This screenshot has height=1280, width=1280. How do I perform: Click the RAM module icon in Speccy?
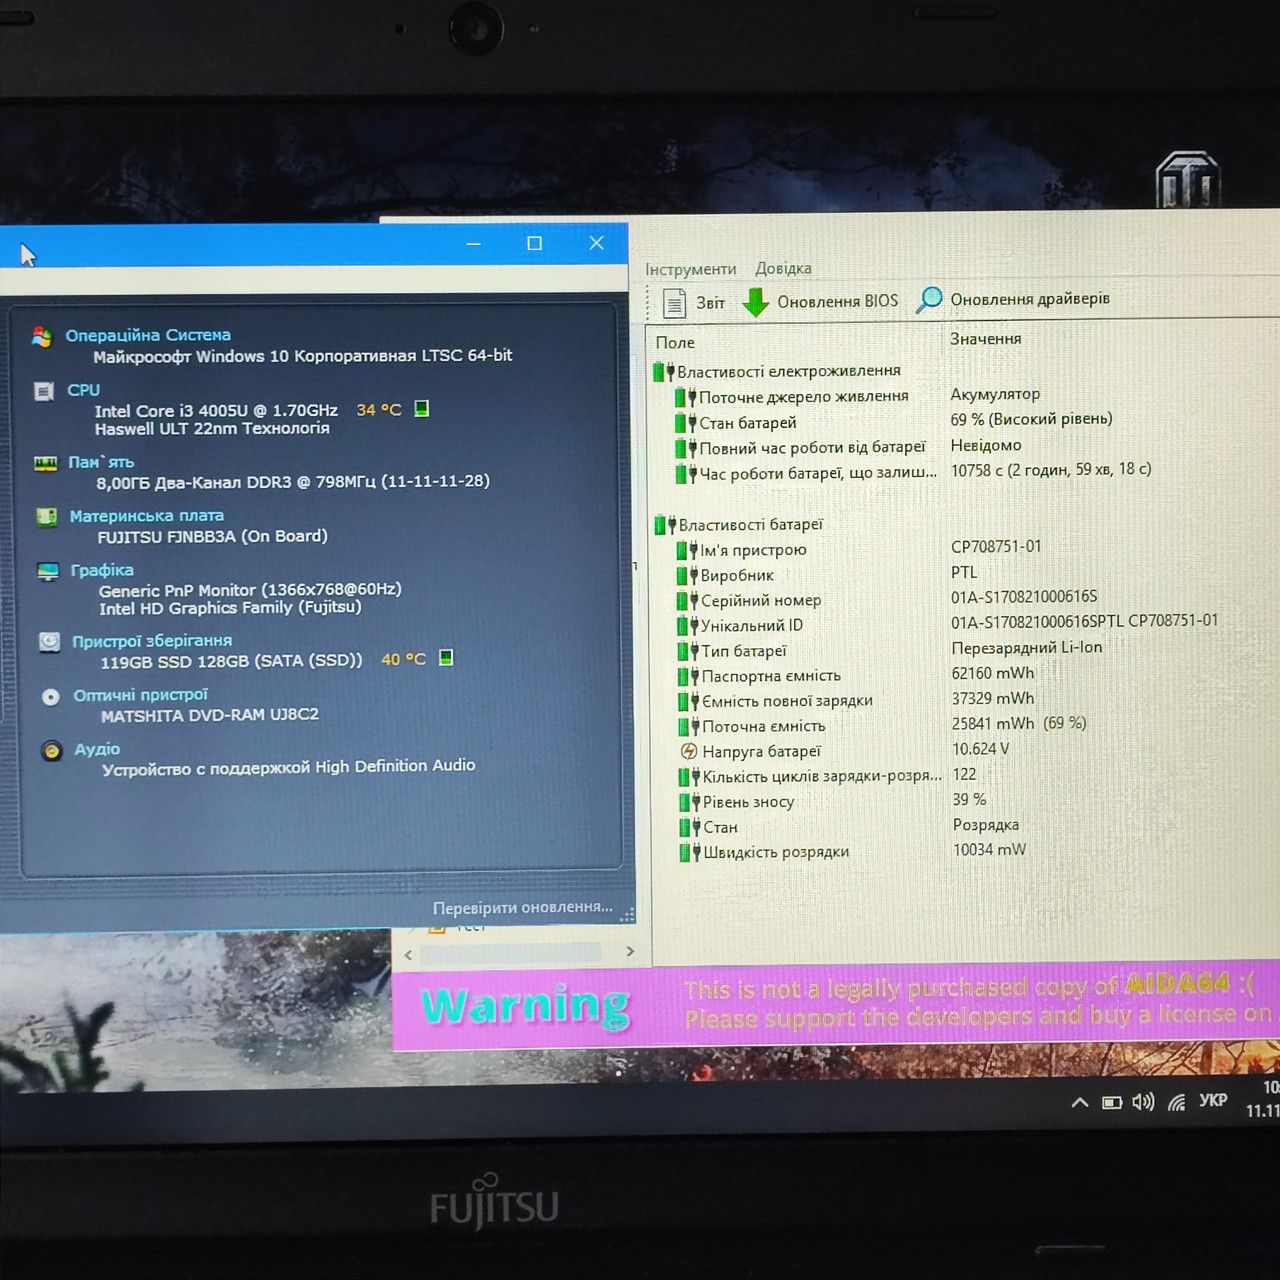point(45,463)
